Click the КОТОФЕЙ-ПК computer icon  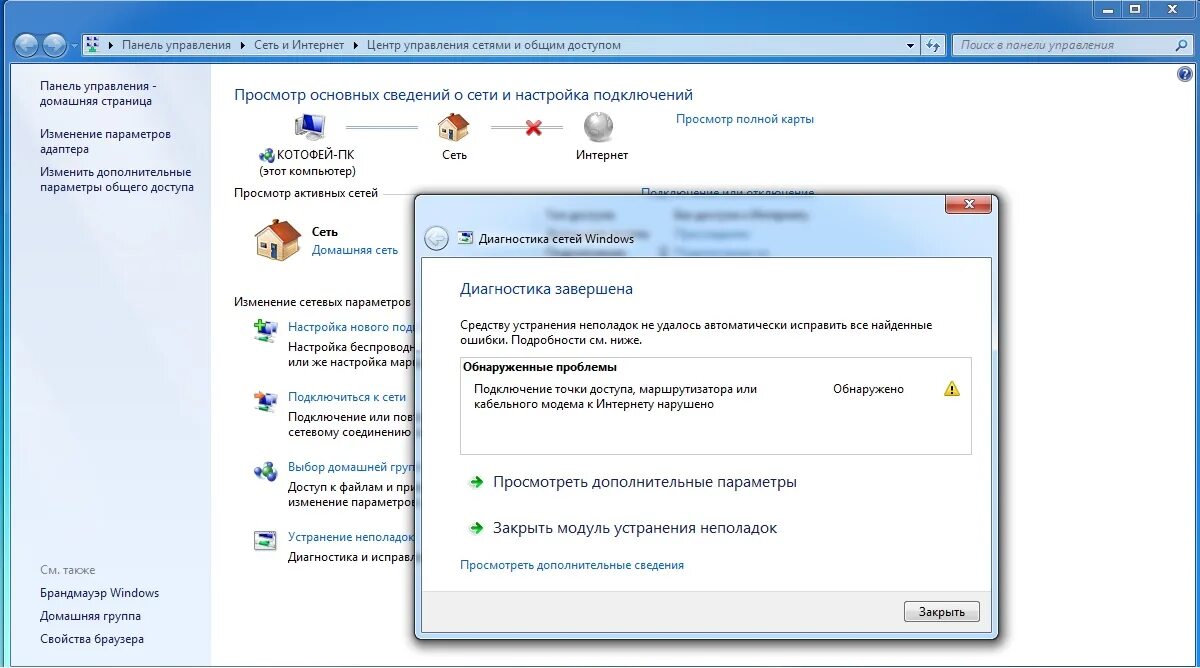pos(310,126)
